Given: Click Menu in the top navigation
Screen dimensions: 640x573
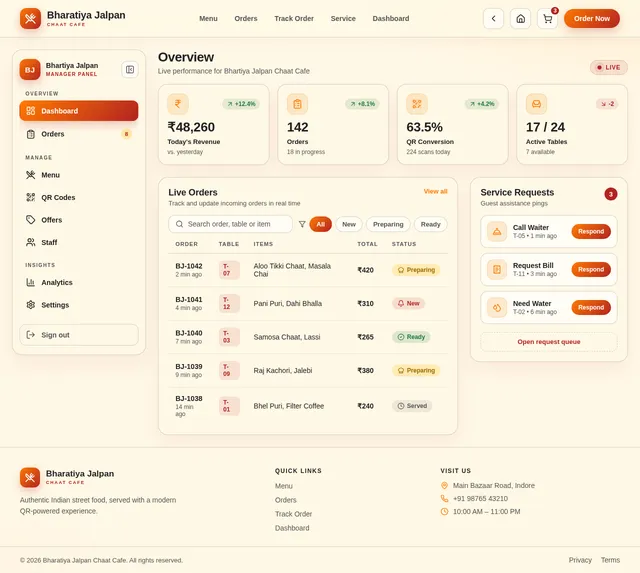Looking at the screenshot, I should tap(208, 18).
